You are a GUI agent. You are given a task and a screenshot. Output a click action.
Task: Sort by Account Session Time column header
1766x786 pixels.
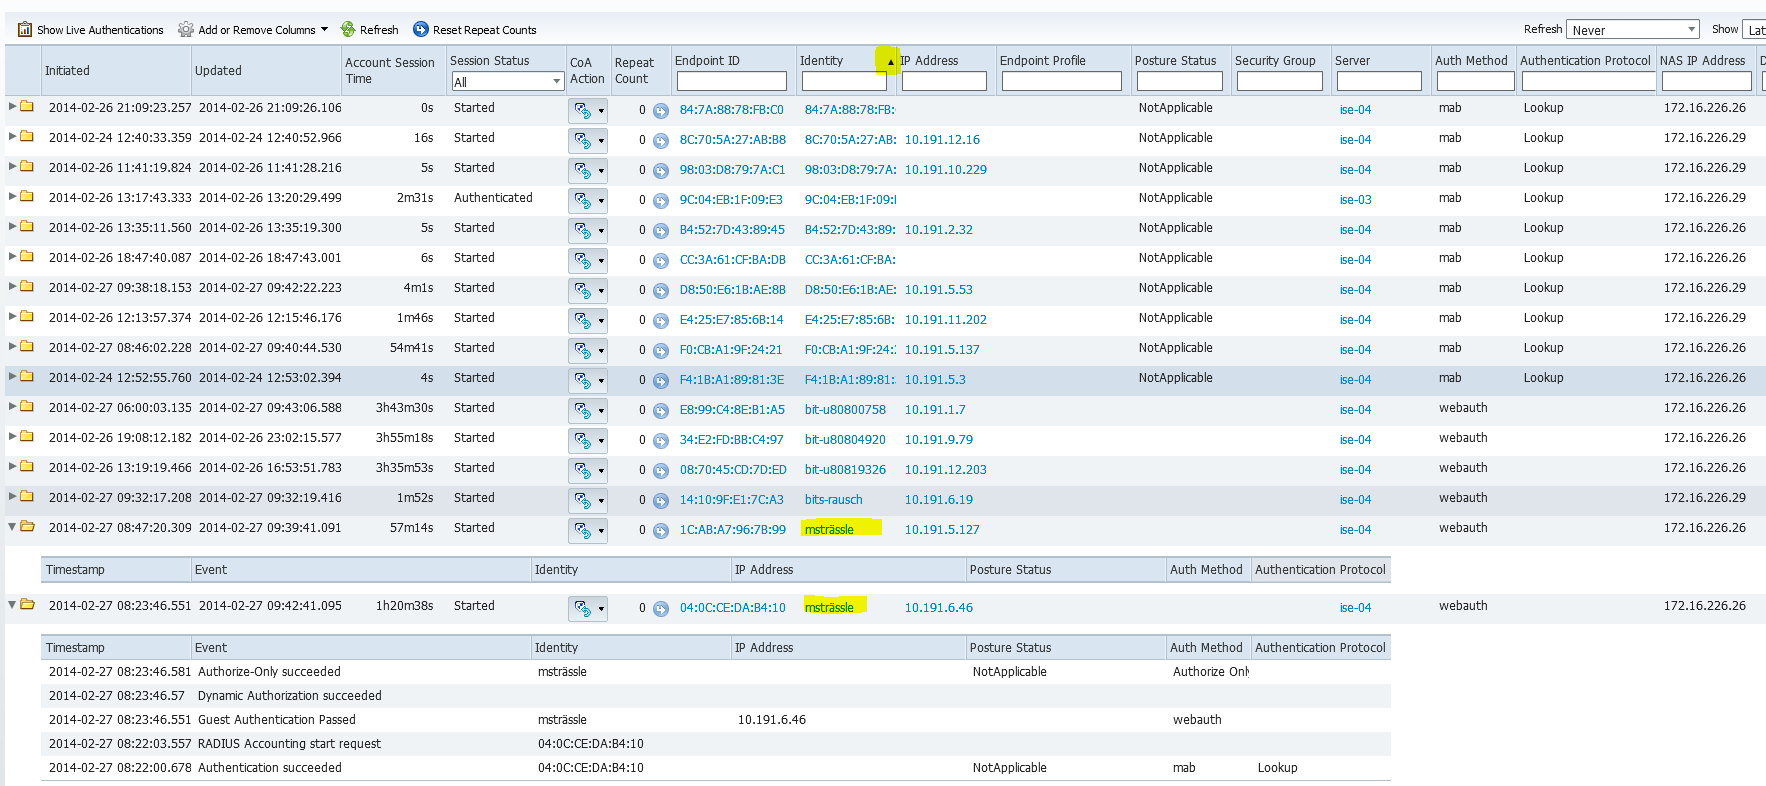390,71
